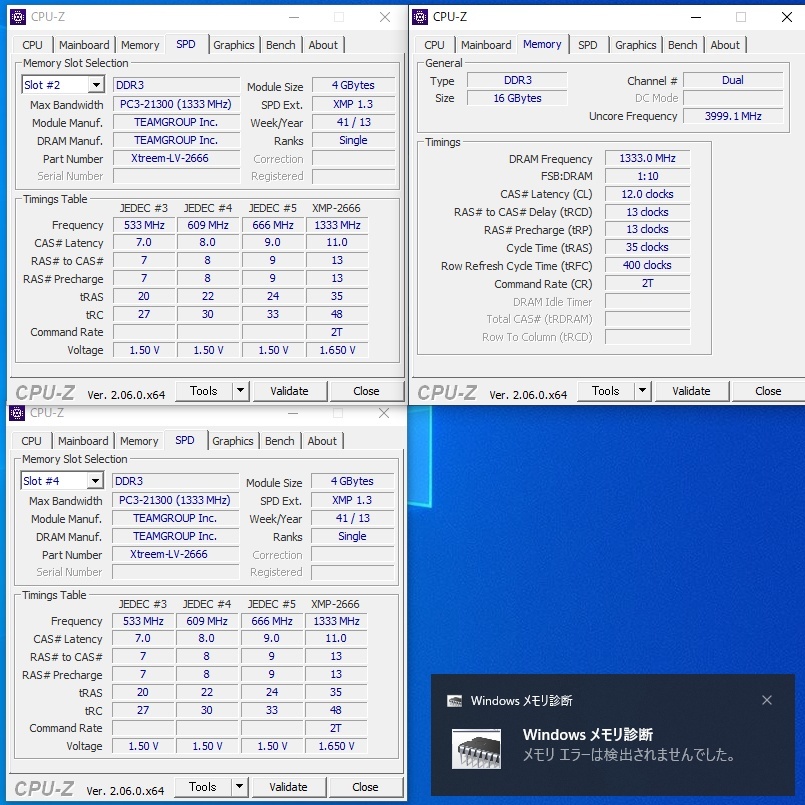Select SPD tab in Slot #2 window
805x805 pixels.
[186, 44]
